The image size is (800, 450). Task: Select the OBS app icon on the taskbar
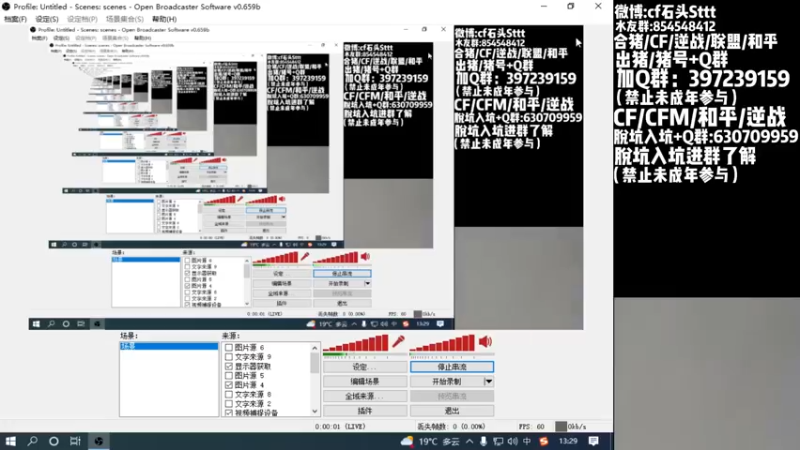point(98,441)
